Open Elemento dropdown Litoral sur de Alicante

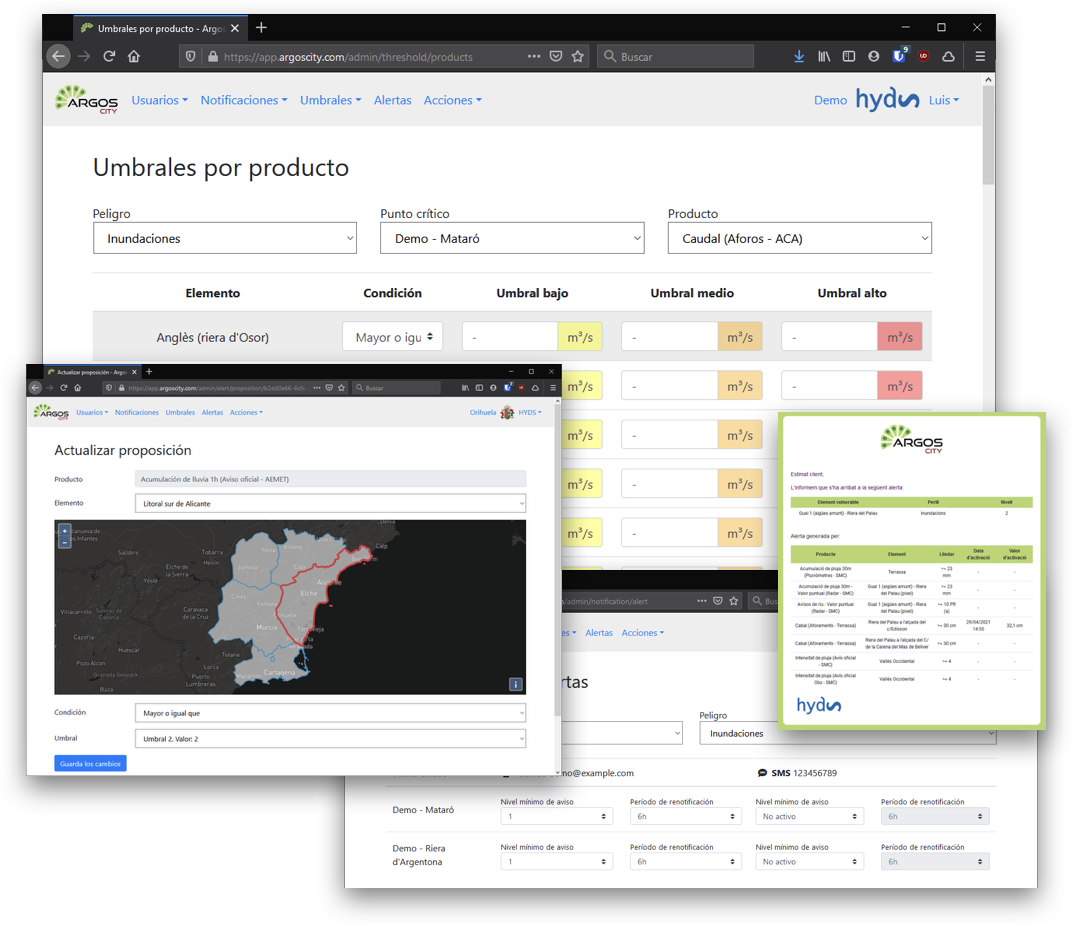[330, 503]
